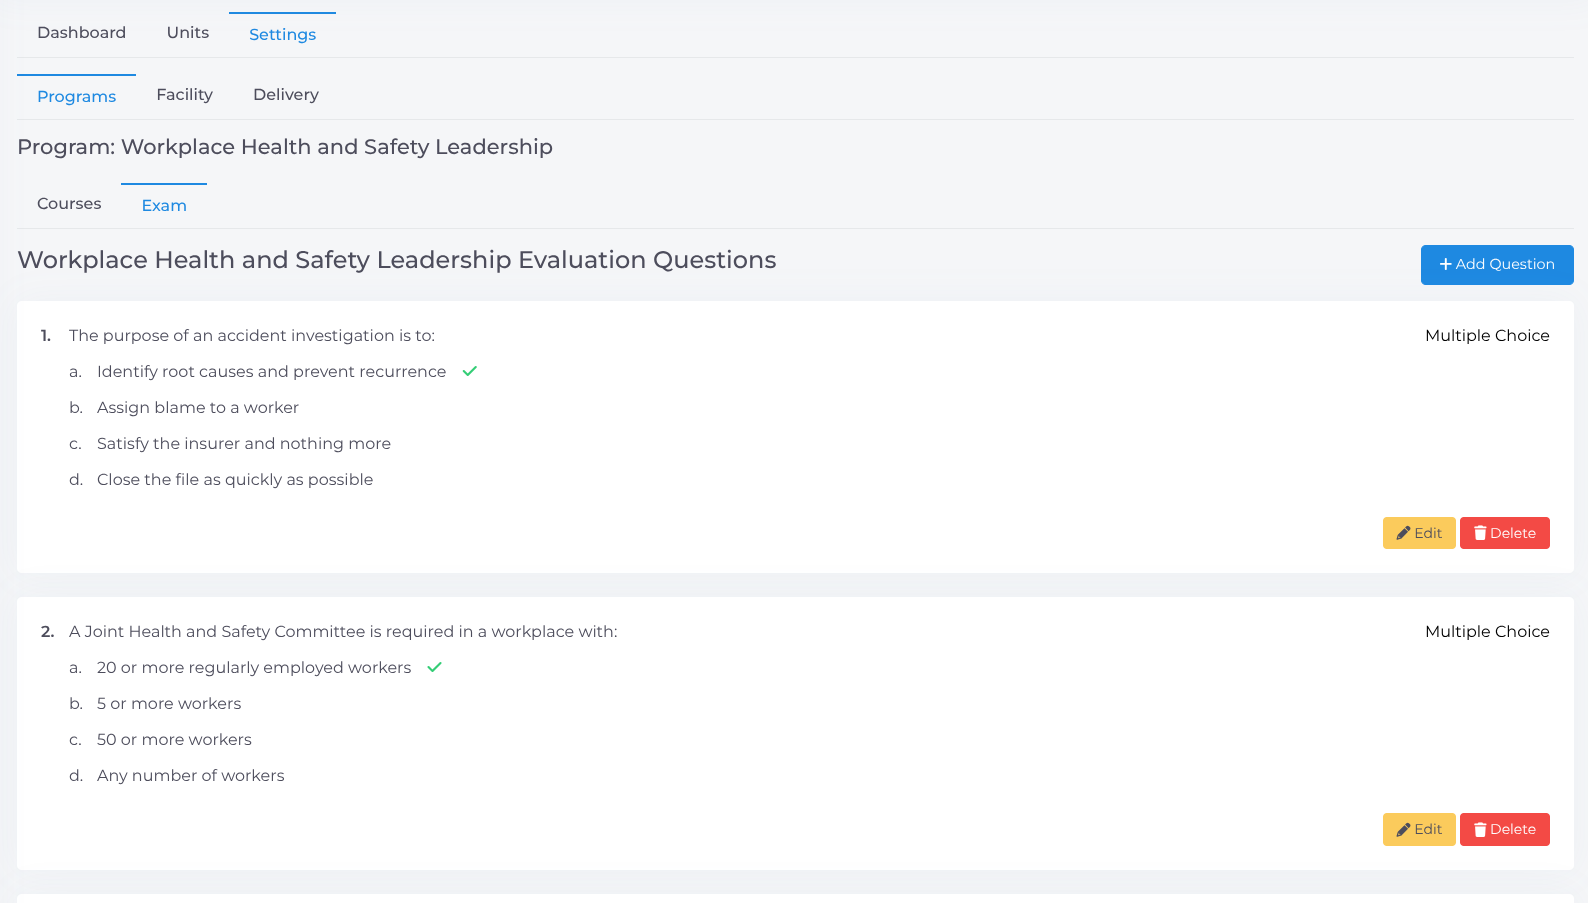Edit the Joint Health and Safety Committee question

[x=1419, y=829]
